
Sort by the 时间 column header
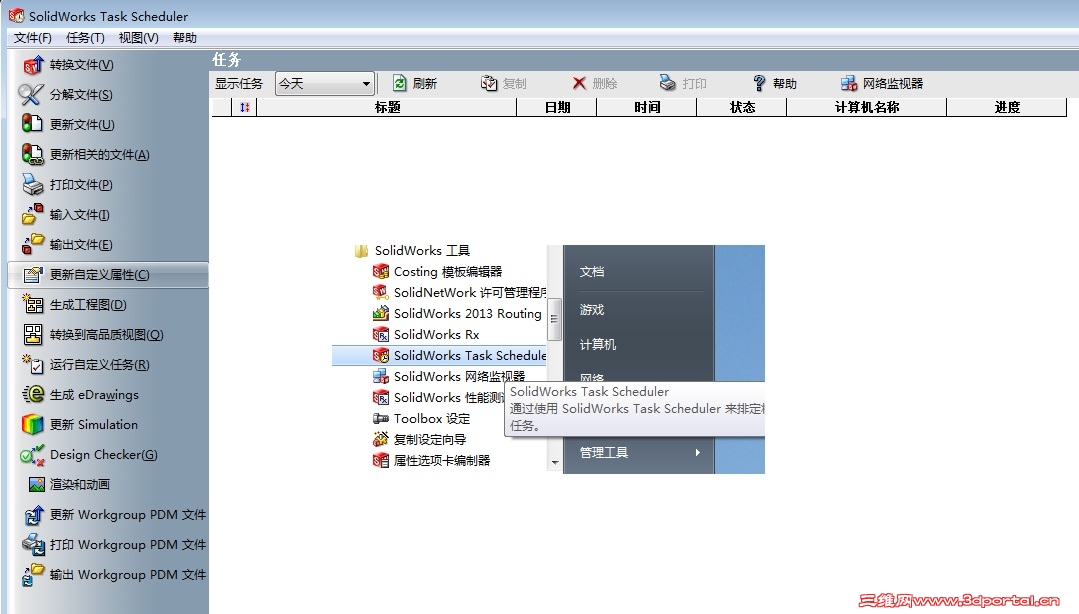(x=647, y=107)
